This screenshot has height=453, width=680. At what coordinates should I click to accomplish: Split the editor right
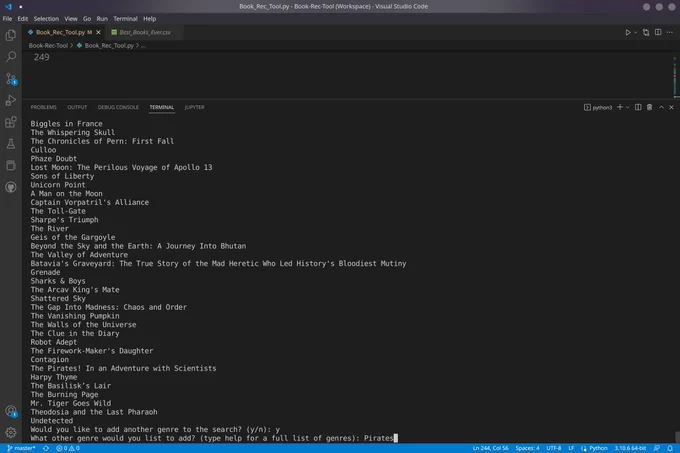[658, 33]
